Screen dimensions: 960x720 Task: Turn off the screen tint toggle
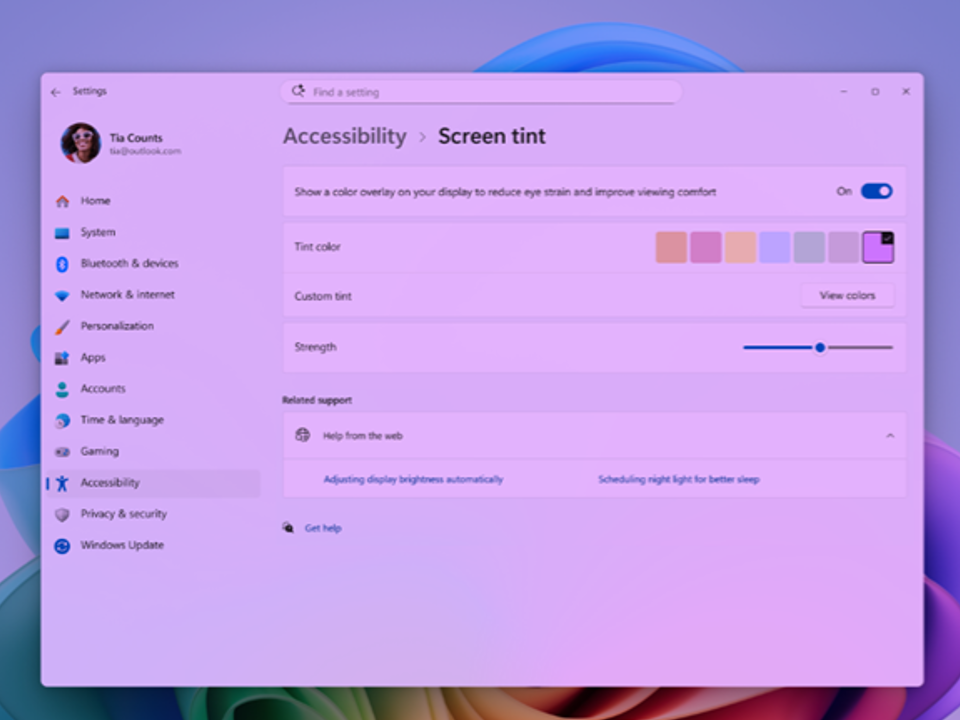click(876, 192)
